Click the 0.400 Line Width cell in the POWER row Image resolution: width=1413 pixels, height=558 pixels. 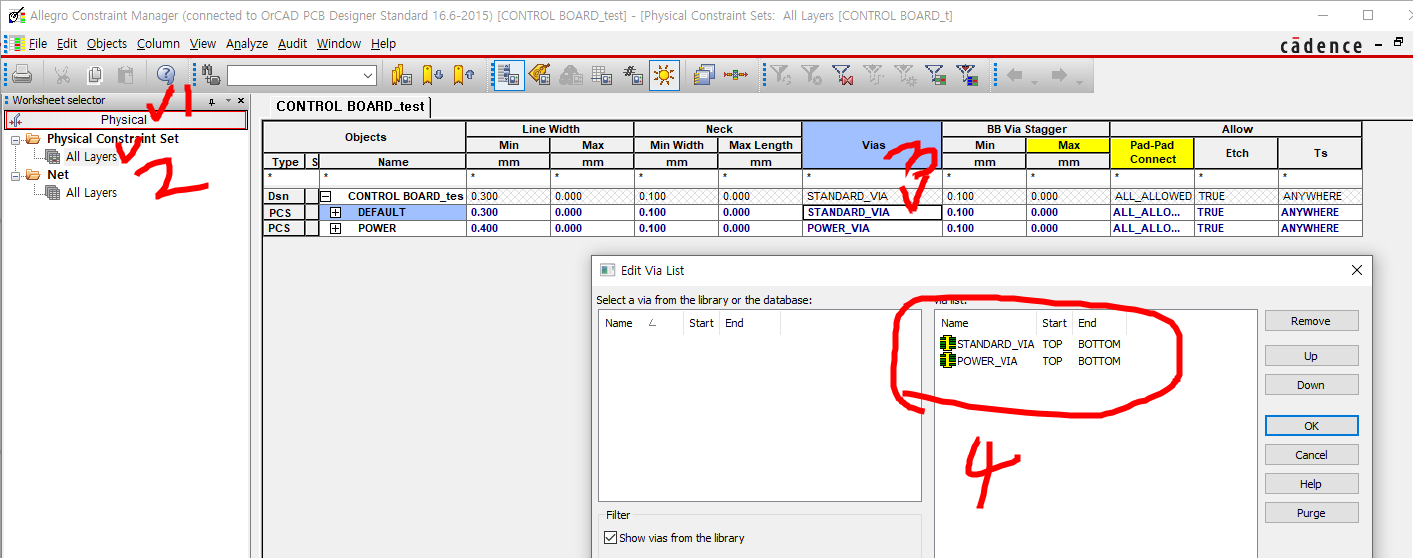[x=508, y=228]
